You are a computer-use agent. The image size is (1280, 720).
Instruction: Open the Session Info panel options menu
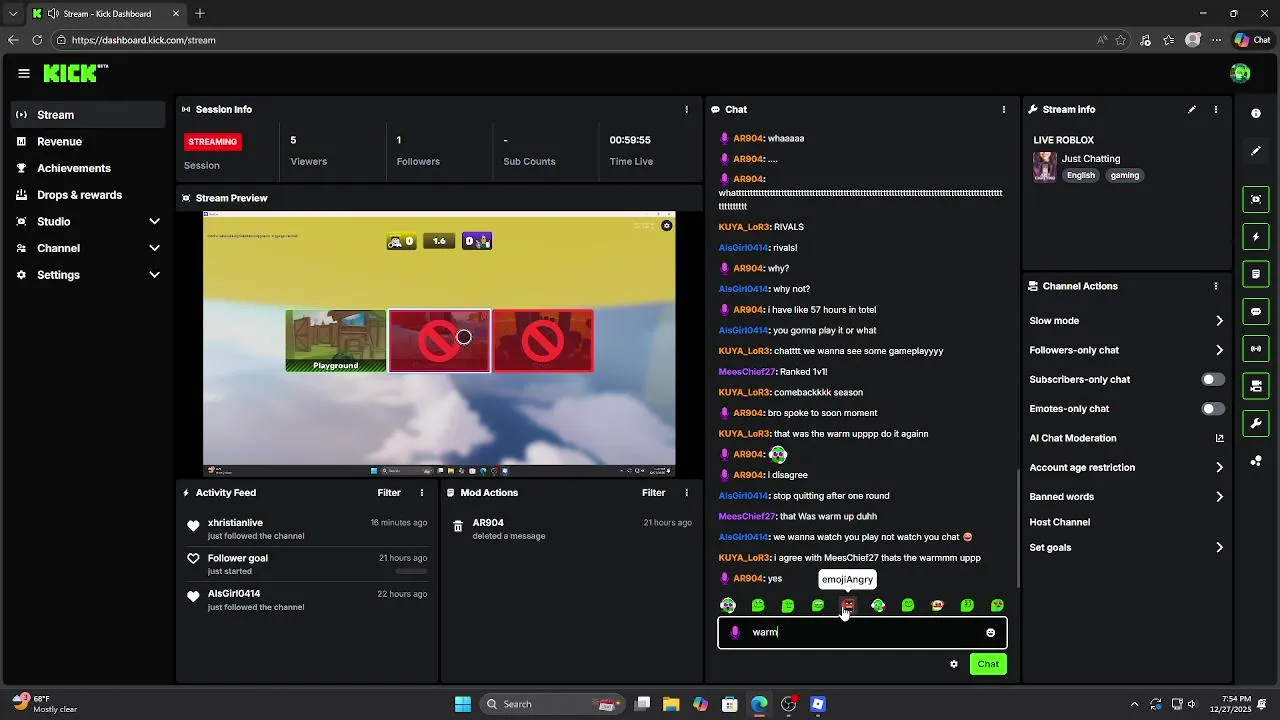click(686, 109)
